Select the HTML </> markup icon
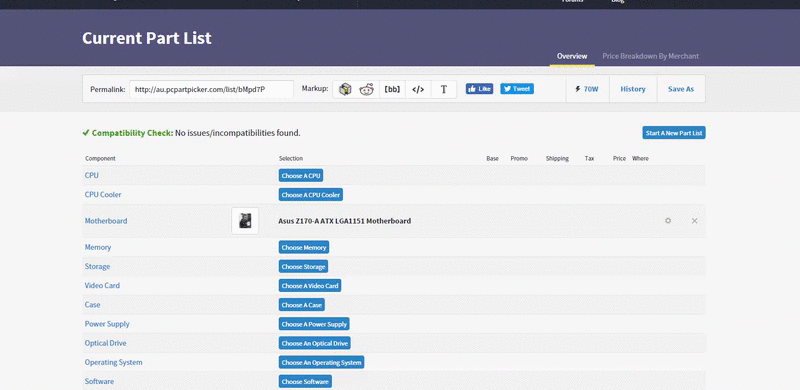Screen dimensions: 800x390 click(418, 89)
